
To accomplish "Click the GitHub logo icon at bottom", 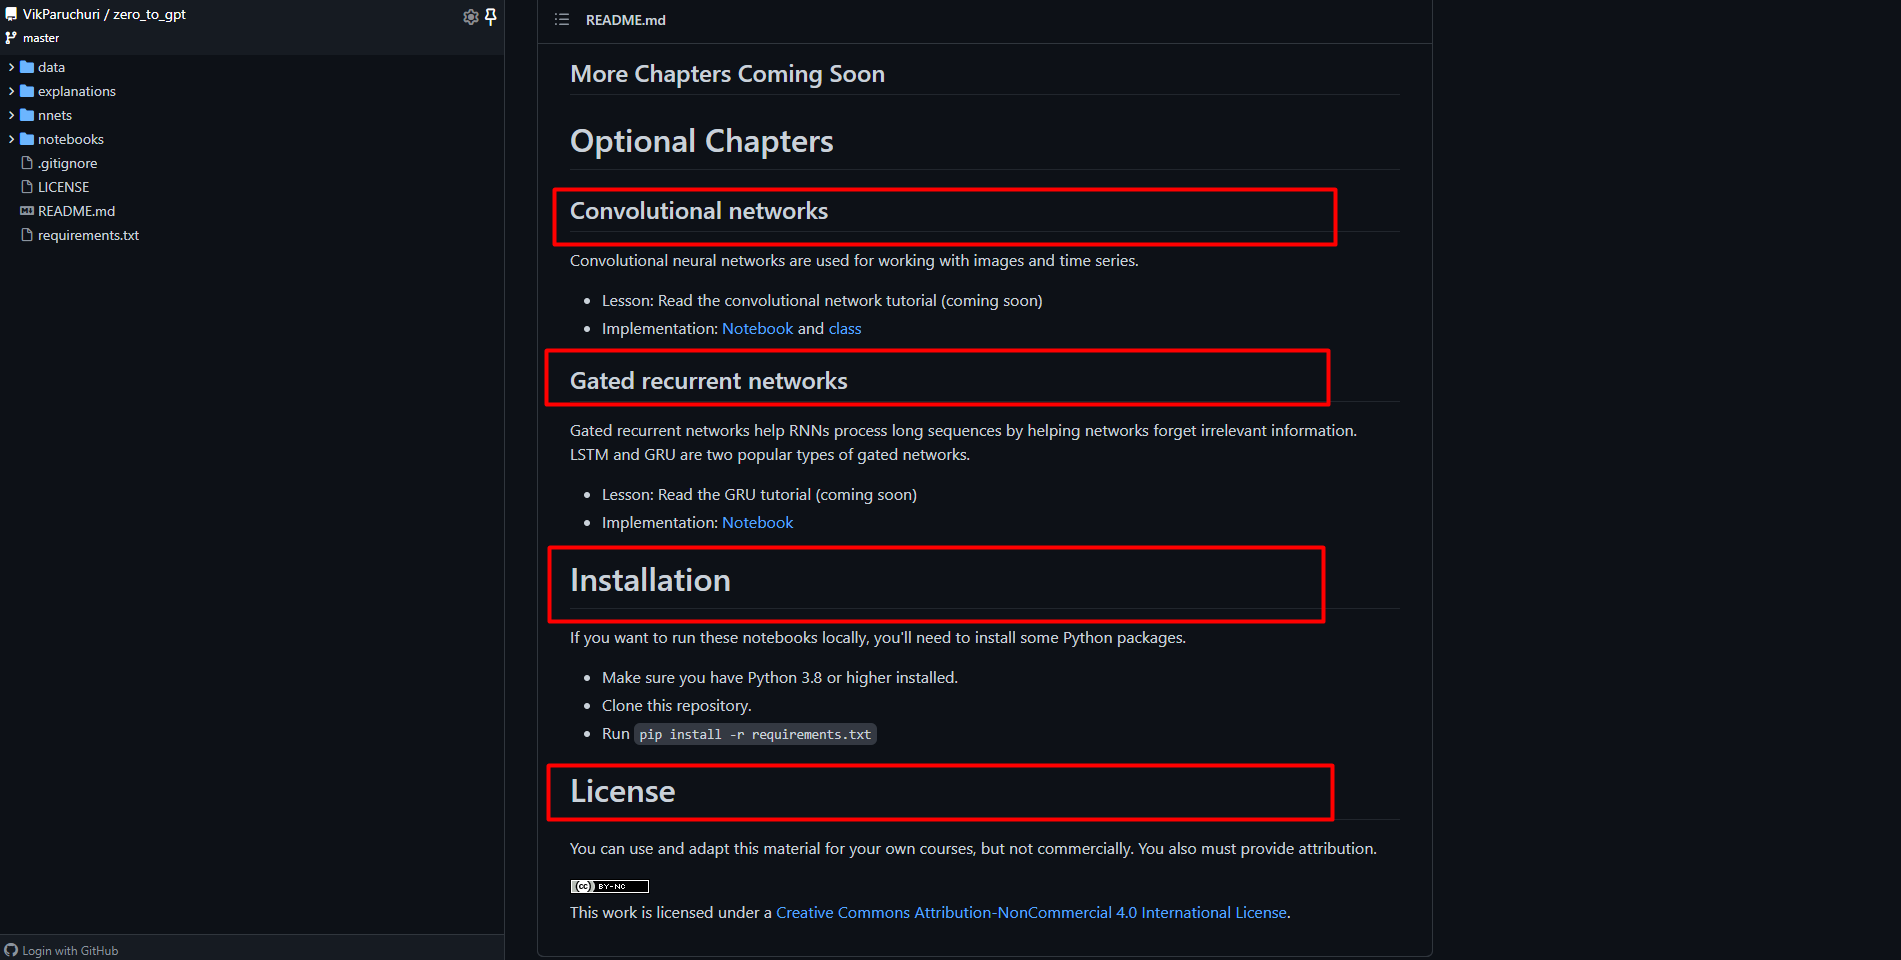I will tap(11, 950).
